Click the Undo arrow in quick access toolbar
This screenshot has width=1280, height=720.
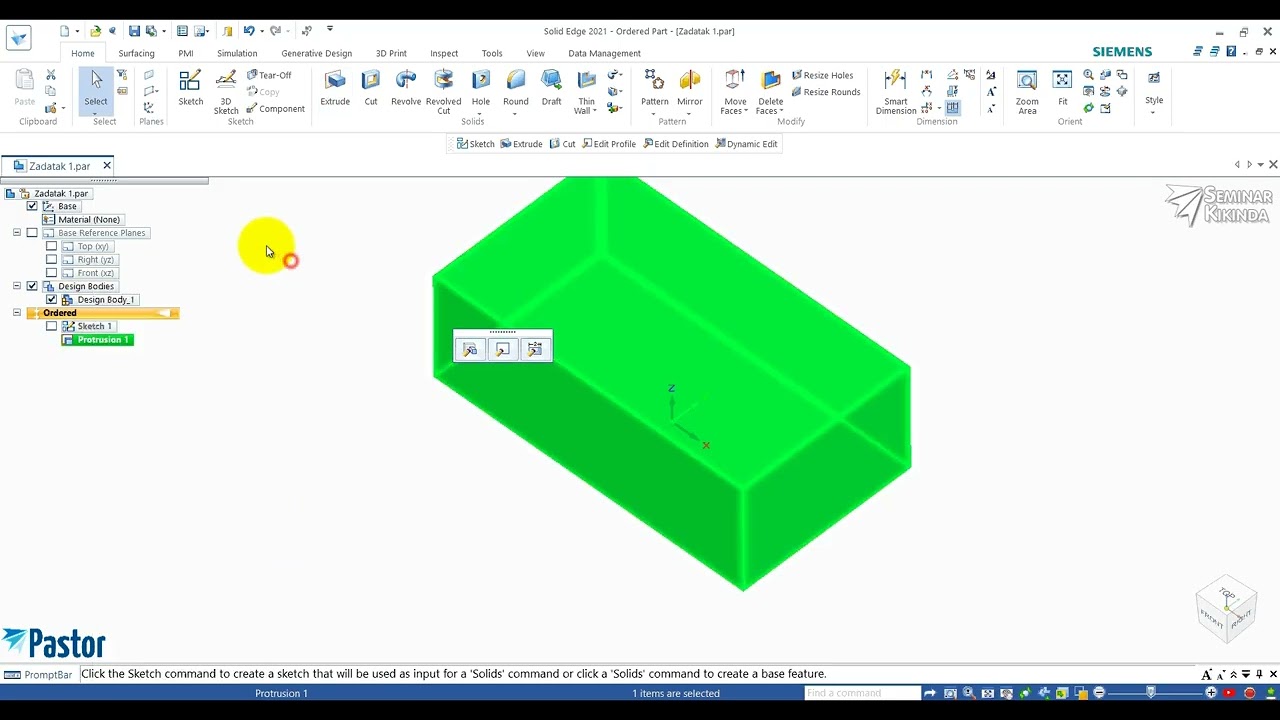[248, 31]
